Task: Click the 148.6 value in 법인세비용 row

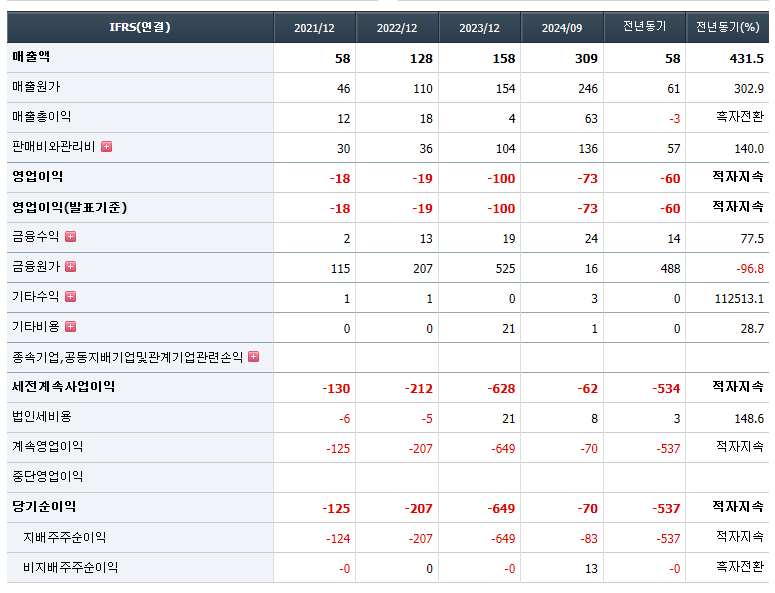Action: pos(749,419)
